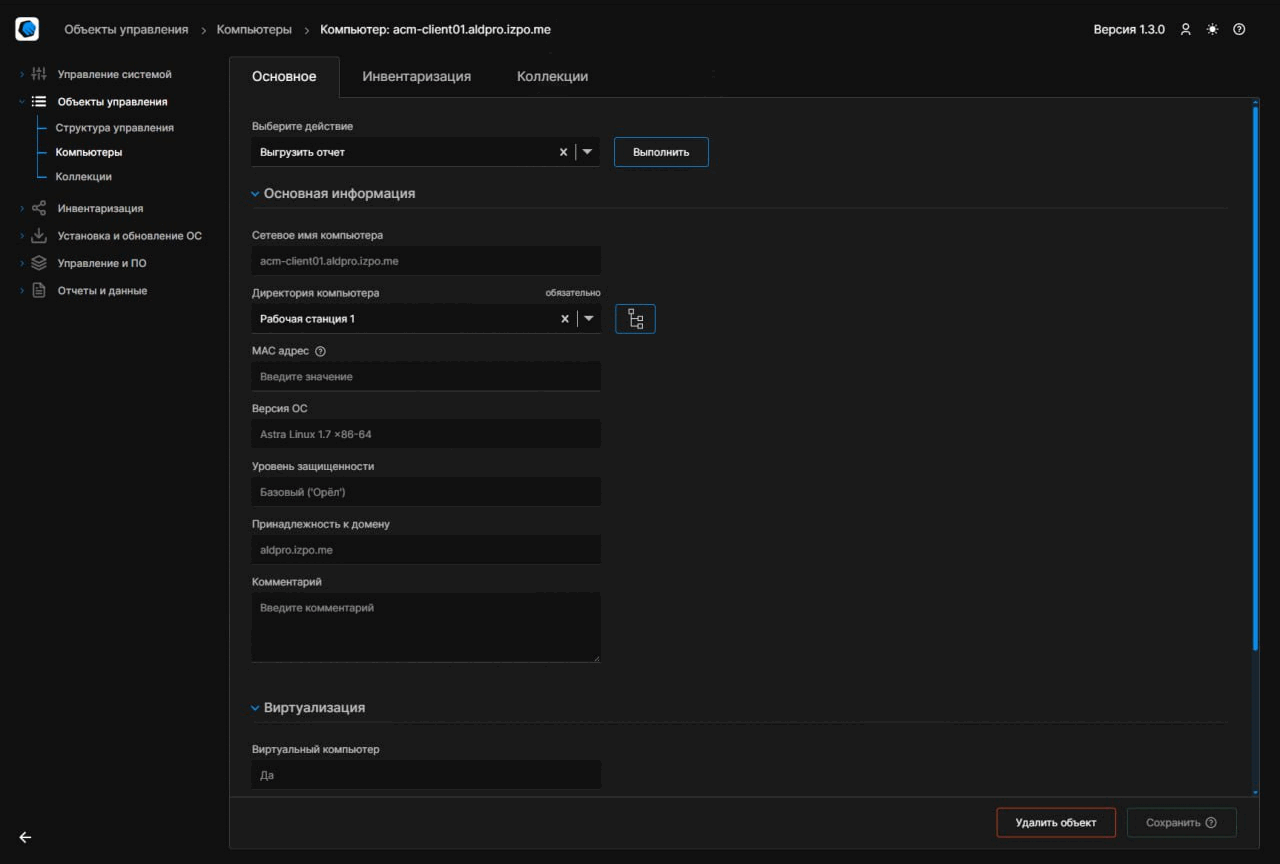Click the Выполнить button

(x=660, y=151)
